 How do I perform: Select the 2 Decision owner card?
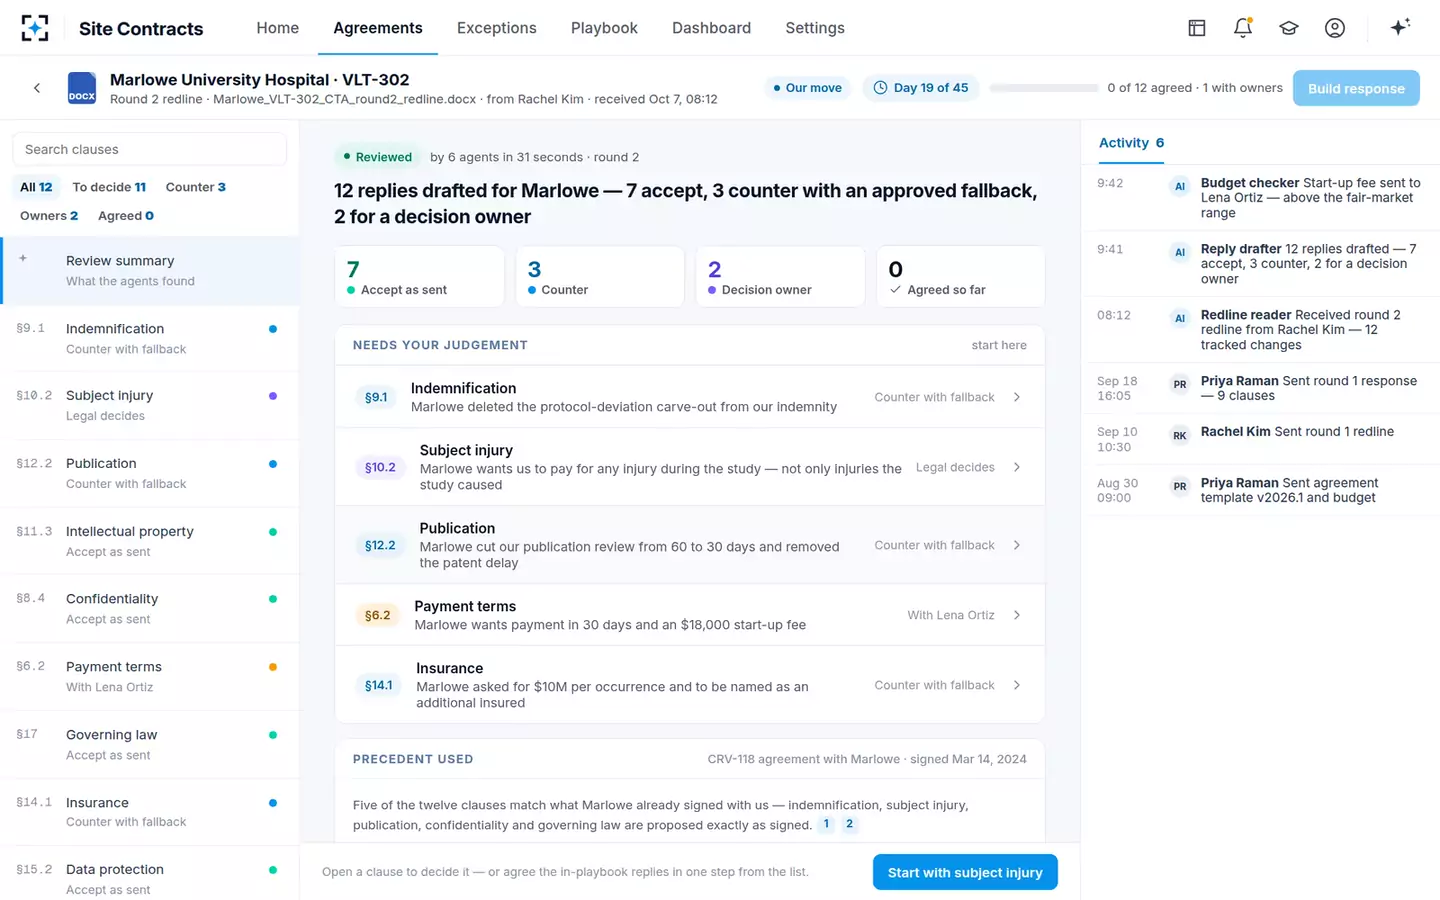(780, 277)
